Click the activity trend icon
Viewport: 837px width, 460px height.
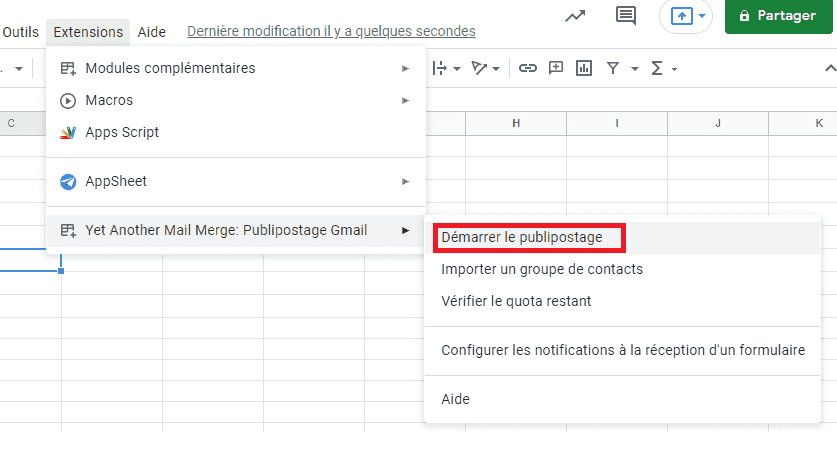click(x=575, y=16)
